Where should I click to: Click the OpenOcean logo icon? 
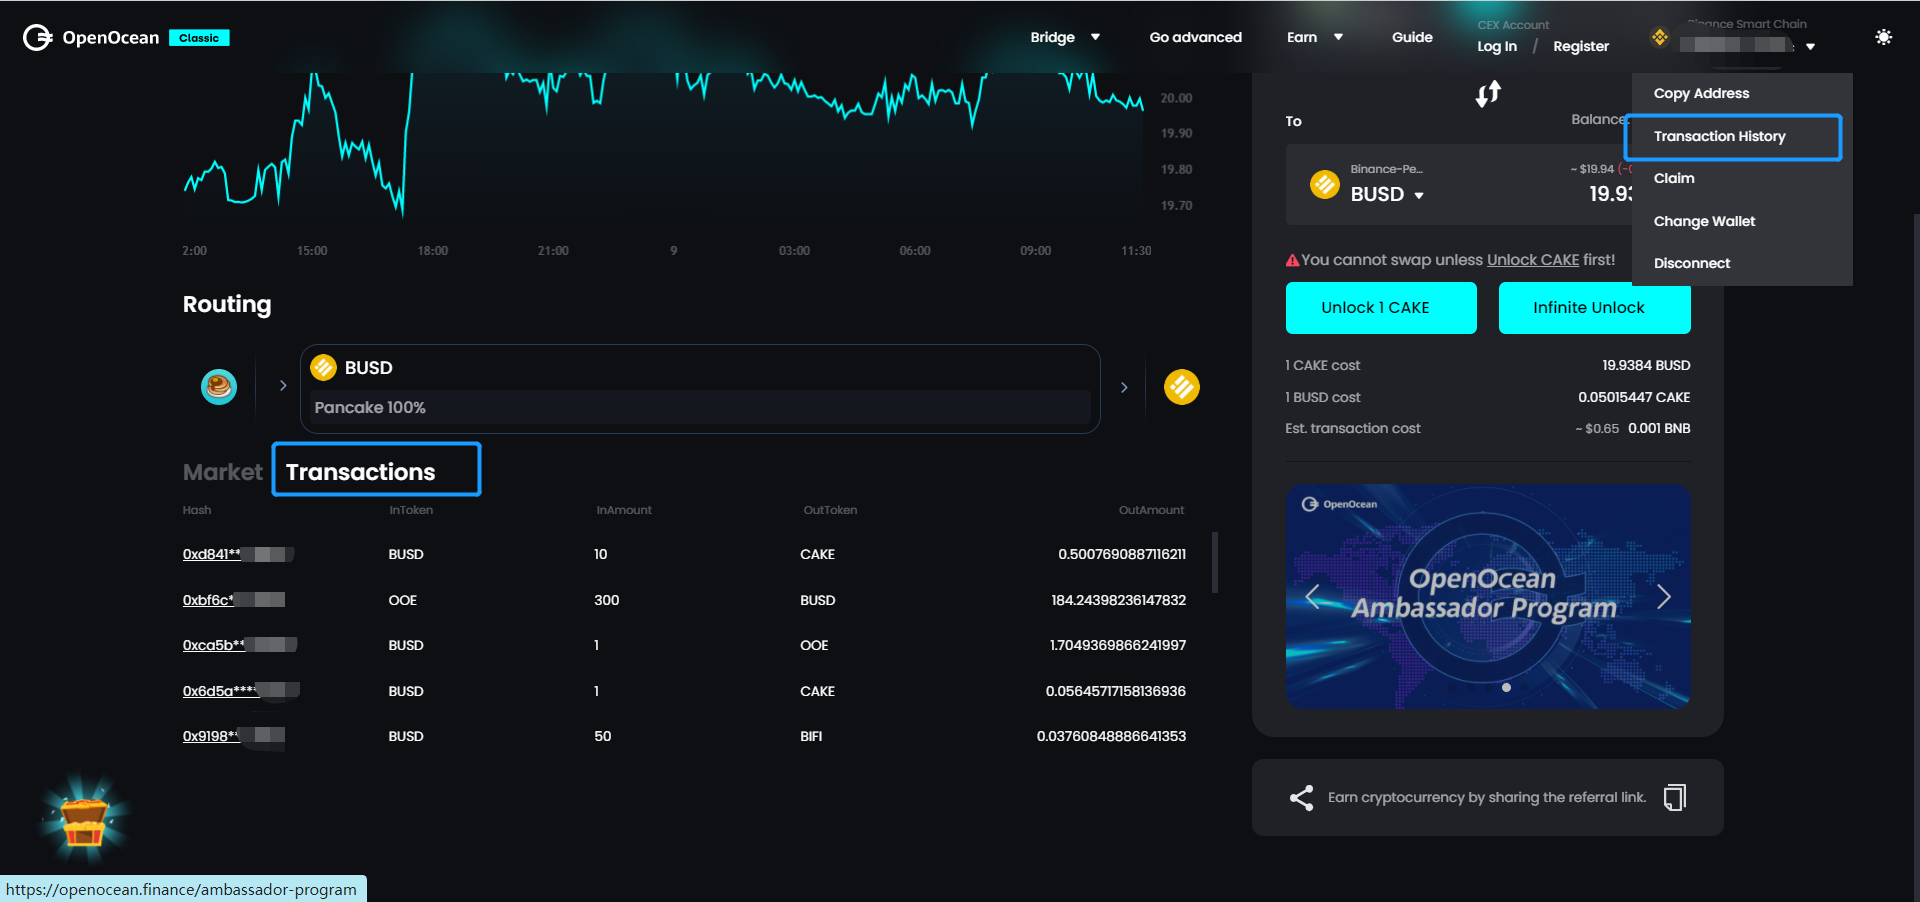click(x=38, y=37)
